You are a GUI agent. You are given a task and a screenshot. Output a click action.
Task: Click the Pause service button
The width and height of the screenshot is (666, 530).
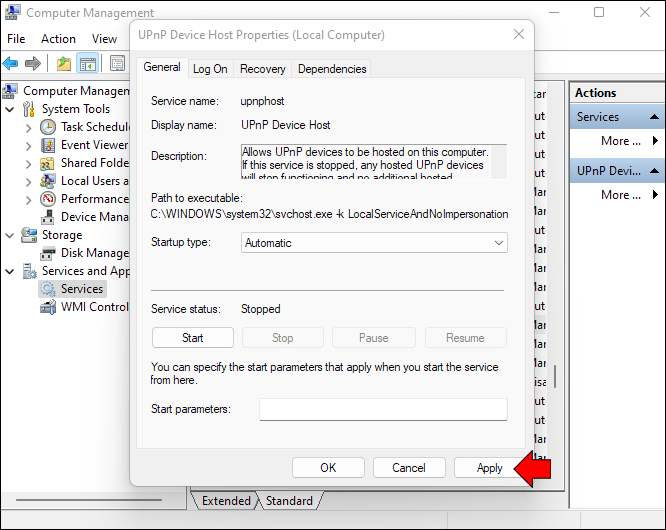[374, 338]
